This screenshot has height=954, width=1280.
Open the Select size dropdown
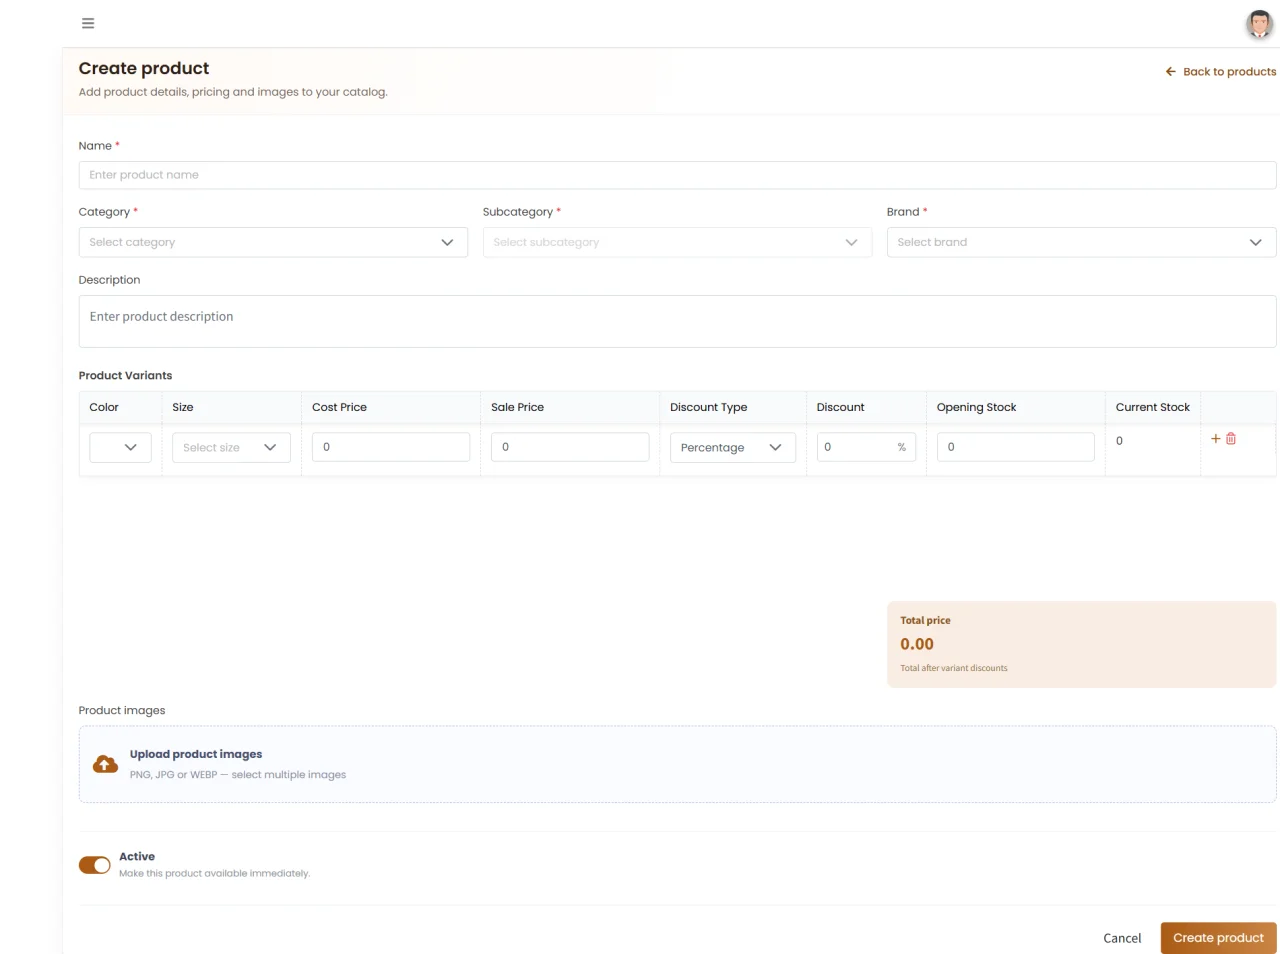(231, 447)
